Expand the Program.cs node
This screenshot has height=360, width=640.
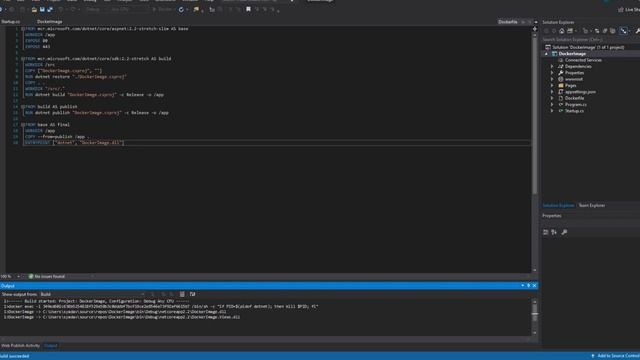click(552, 104)
